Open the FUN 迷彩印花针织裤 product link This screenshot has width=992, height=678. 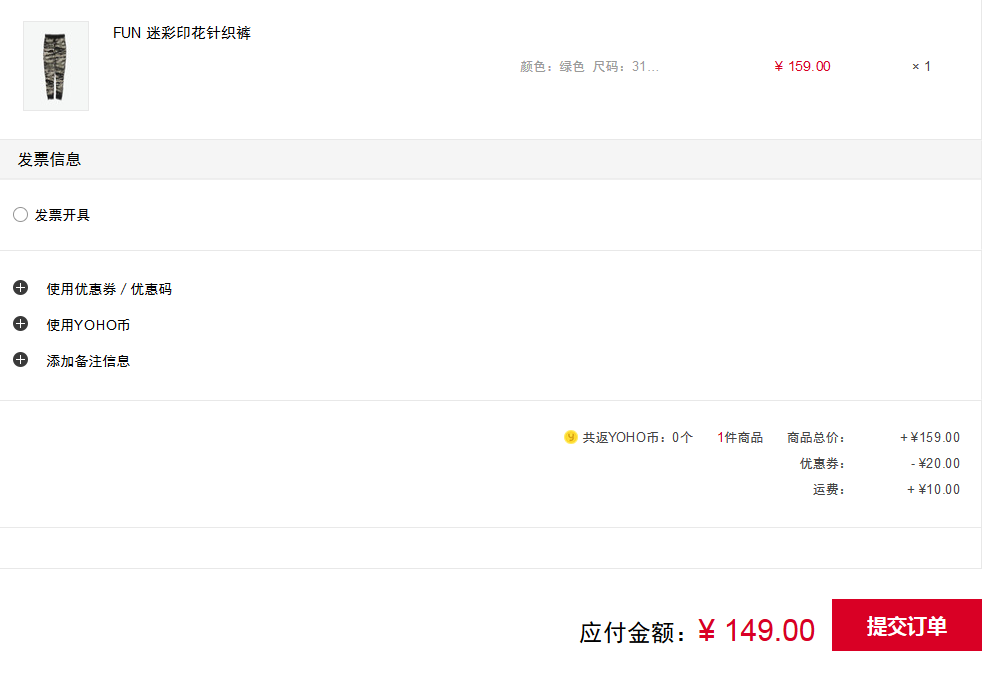click(x=182, y=33)
